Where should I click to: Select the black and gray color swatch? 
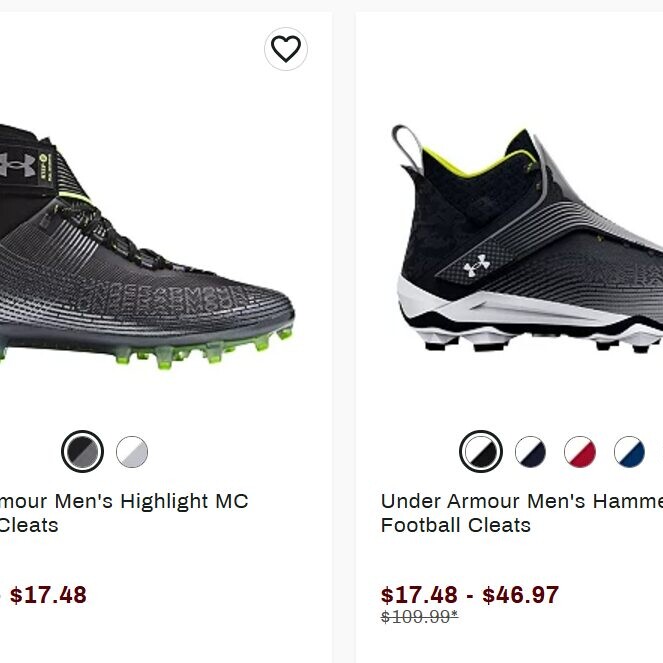pyautogui.click(x=82, y=452)
